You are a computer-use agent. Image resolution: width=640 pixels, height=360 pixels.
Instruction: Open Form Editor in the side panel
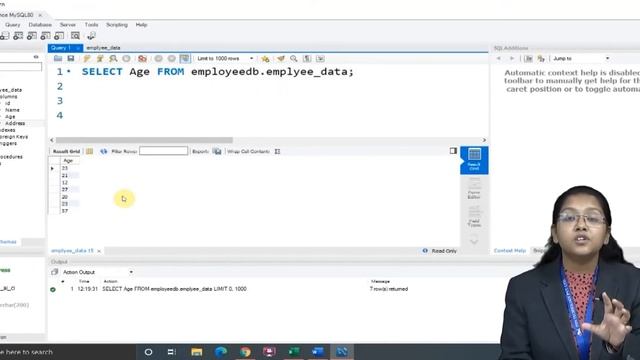click(474, 189)
